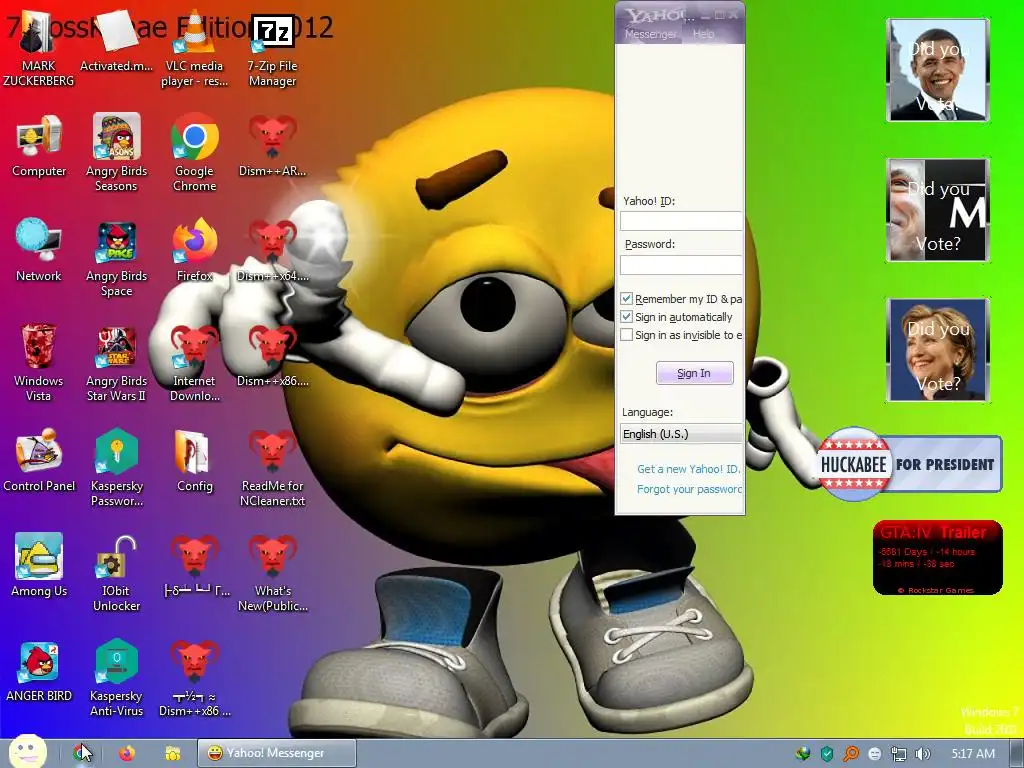The width and height of the screenshot is (1024, 768).
Task: Click the McCain Did you Vote gadget
Action: 938,210
